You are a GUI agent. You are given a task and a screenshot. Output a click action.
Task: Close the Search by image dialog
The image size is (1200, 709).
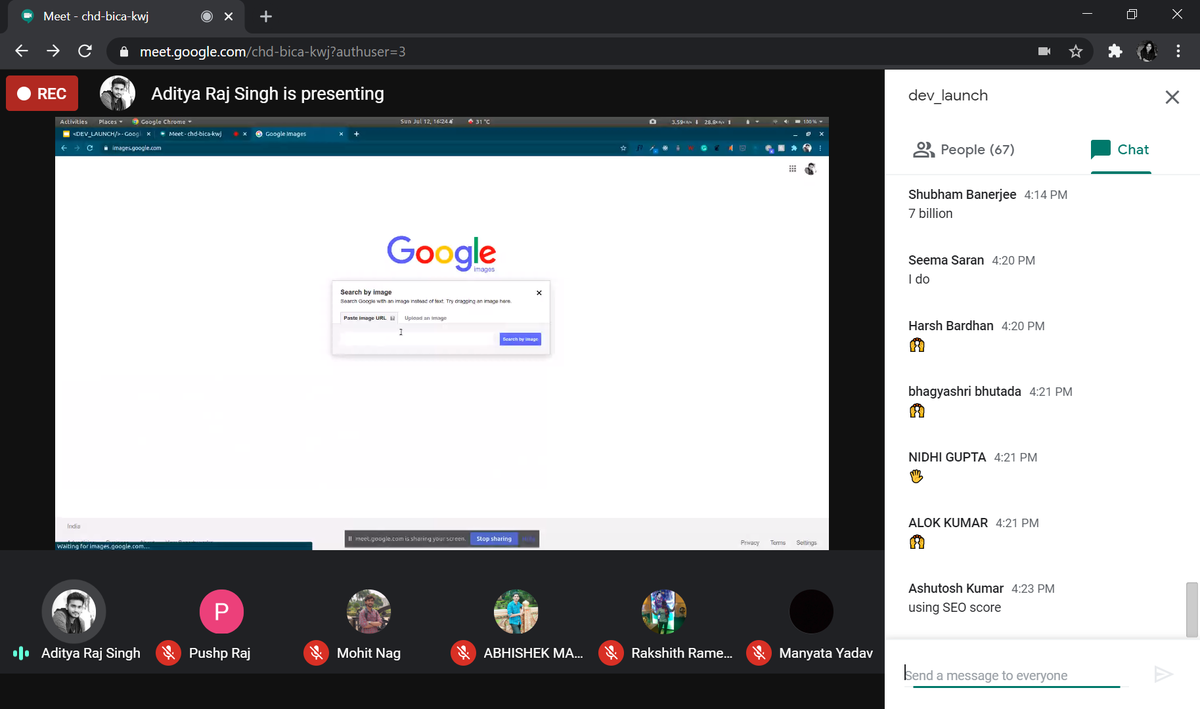(x=539, y=293)
